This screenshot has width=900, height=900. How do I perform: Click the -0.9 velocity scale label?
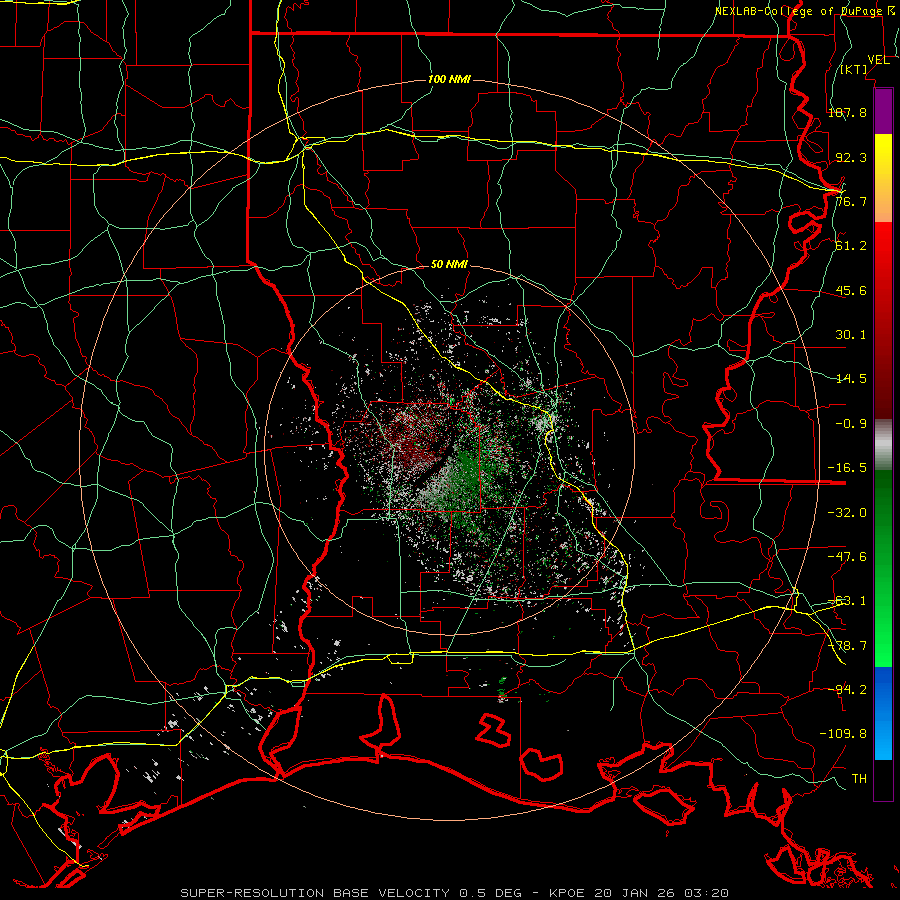point(851,423)
